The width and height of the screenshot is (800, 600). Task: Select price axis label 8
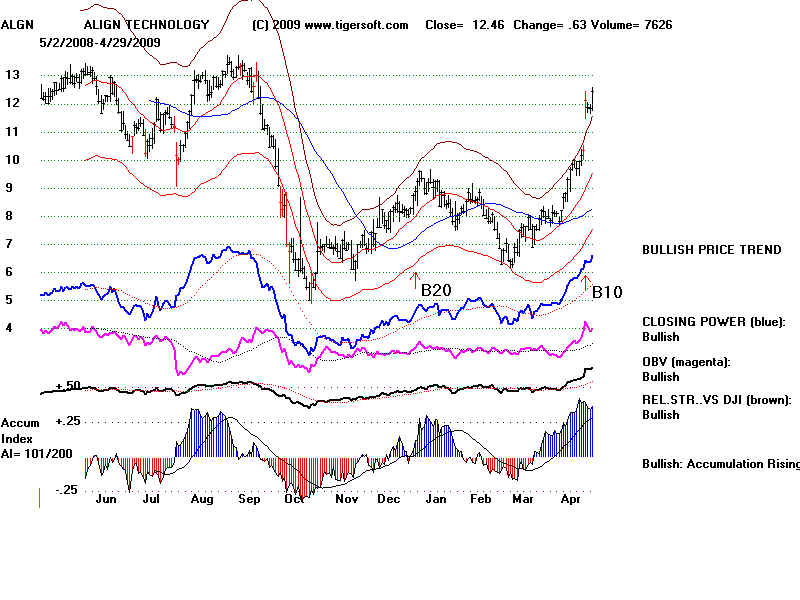(9, 216)
